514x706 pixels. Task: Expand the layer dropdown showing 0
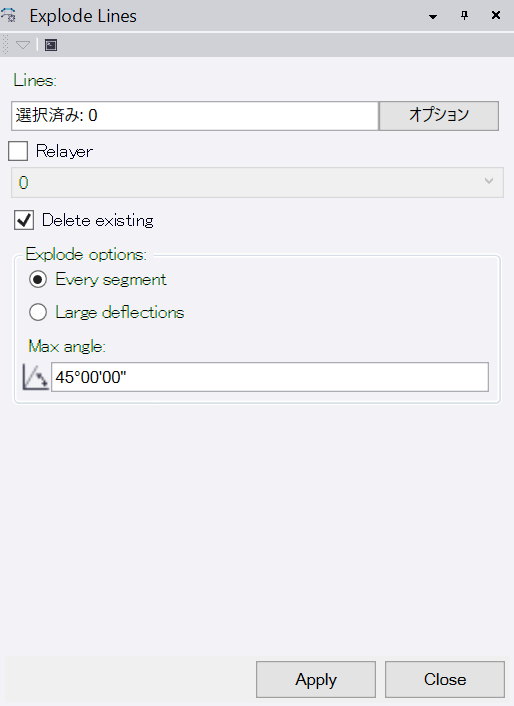257,182
